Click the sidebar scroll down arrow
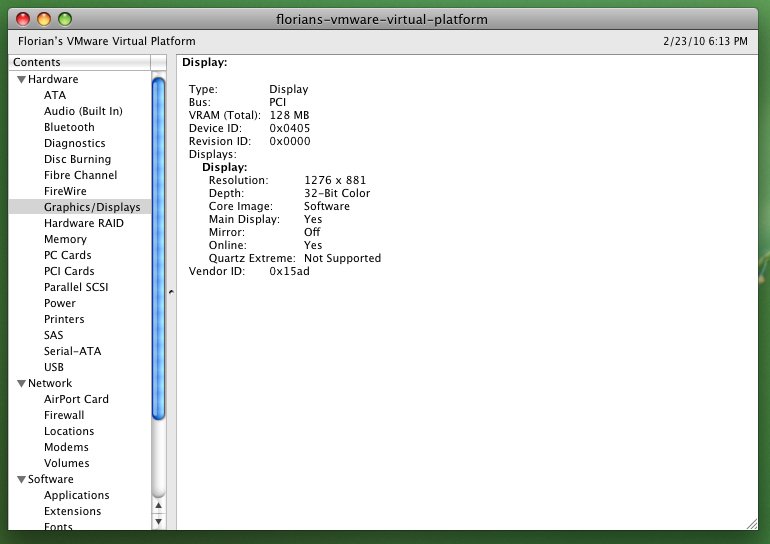770x544 pixels. [158, 521]
